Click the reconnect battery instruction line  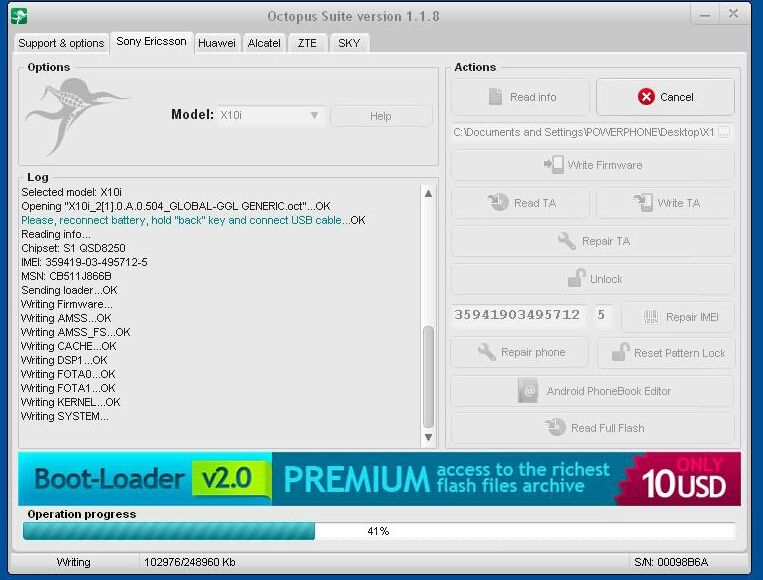click(x=193, y=220)
